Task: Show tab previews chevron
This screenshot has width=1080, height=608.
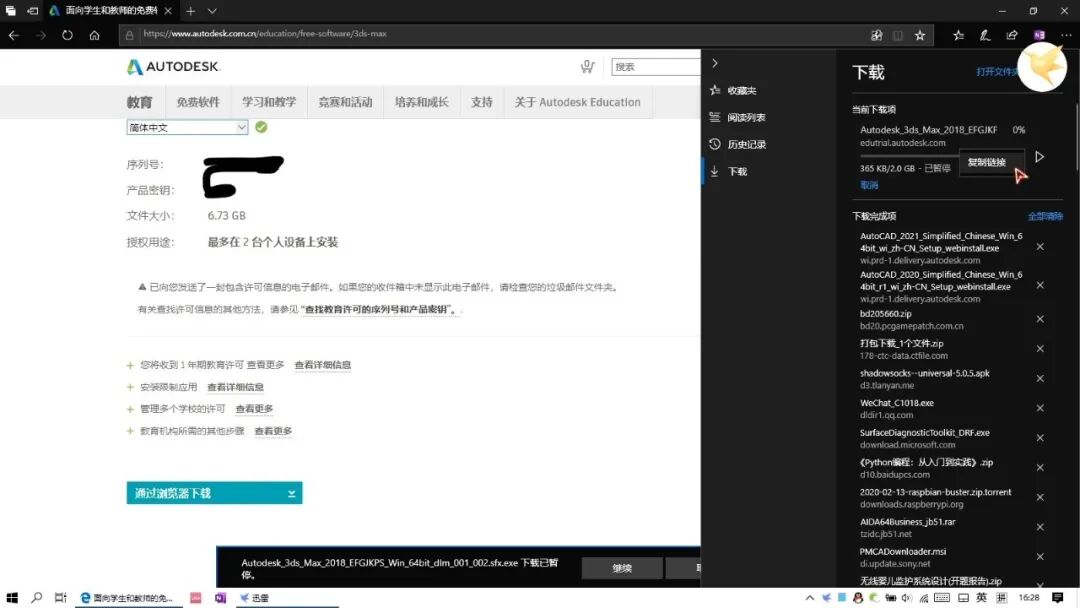Action: point(212,11)
